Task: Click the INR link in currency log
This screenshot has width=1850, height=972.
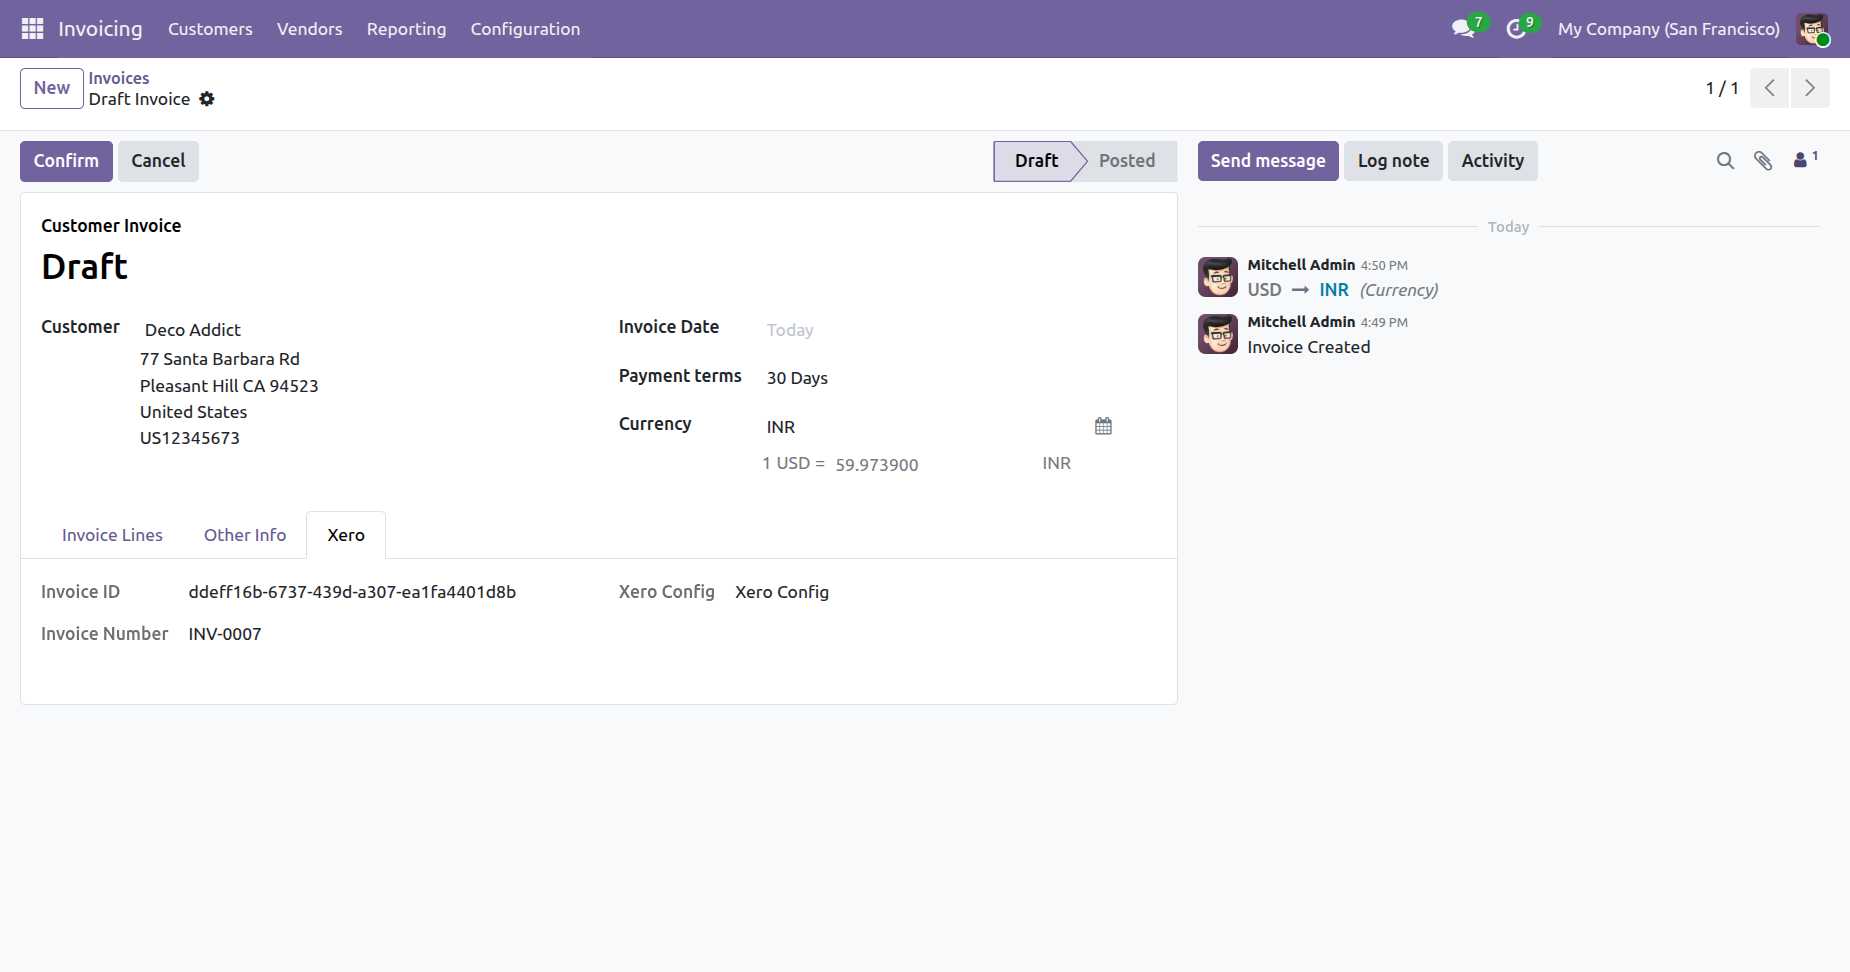Action: click(1334, 290)
